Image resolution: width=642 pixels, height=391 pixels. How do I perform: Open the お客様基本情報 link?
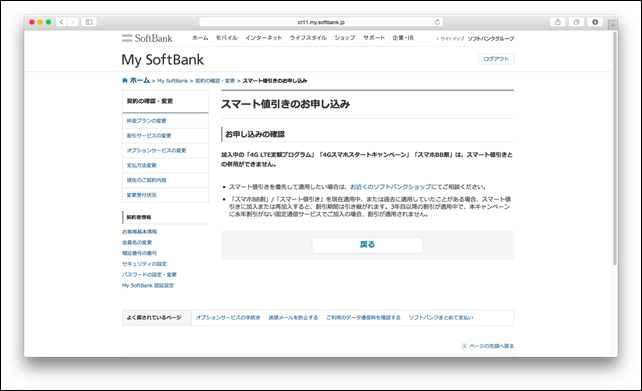pyautogui.click(x=140, y=232)
